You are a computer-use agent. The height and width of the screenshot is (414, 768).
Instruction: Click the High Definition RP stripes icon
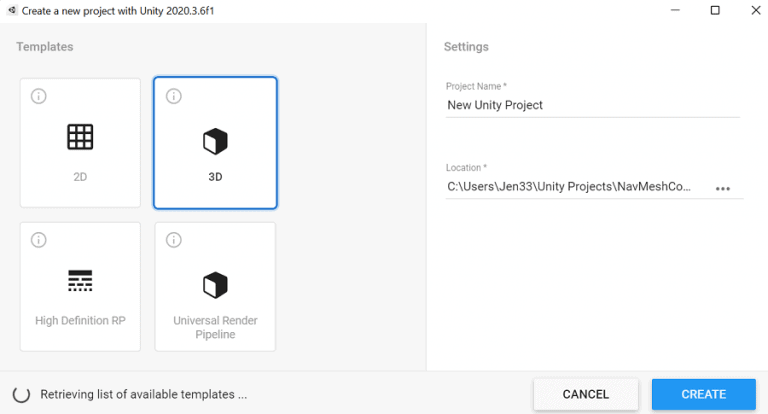(x=80, y=281)
